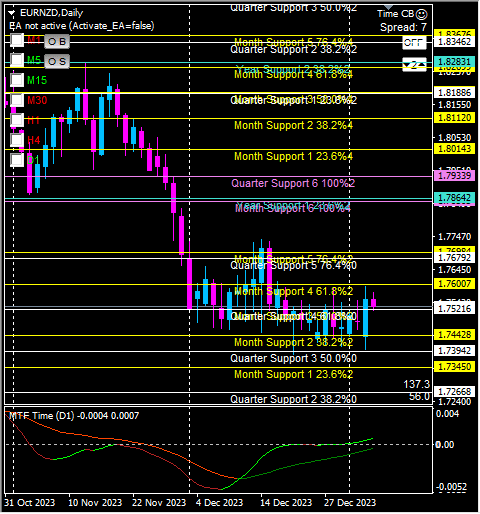Toggle the M15 timeframe checkbox
Screen dimensions: 480x514
[17, 80]
